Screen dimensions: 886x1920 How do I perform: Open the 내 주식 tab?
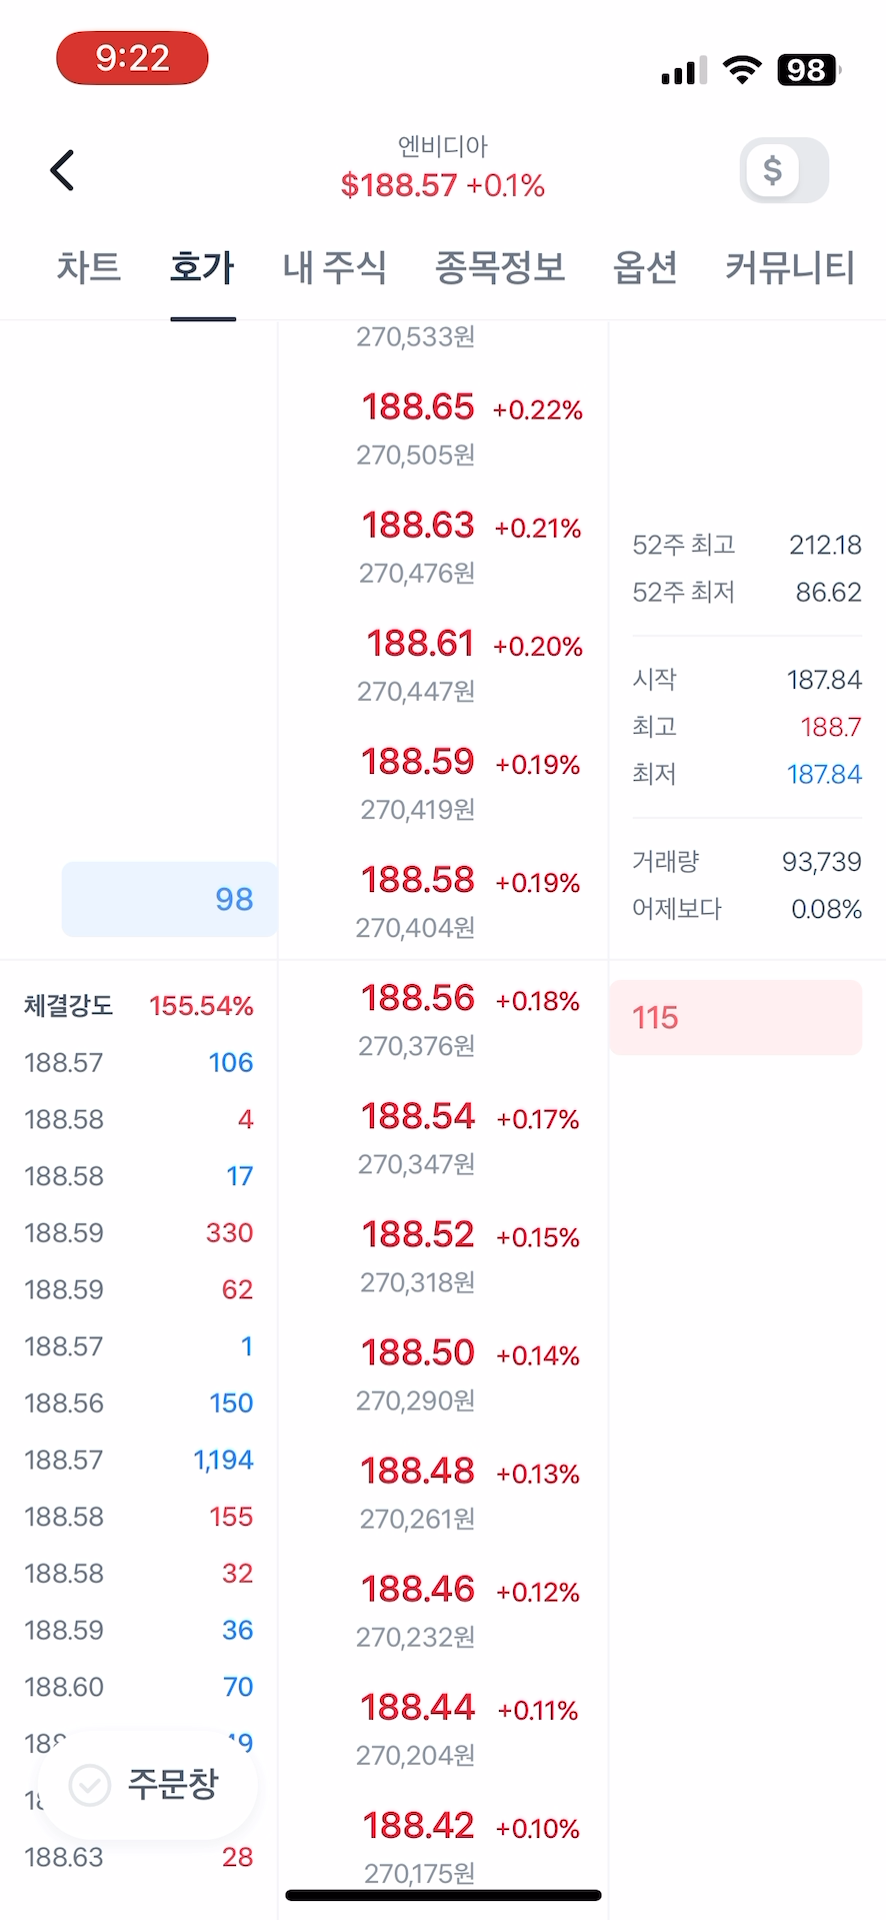tap(334, 268)
